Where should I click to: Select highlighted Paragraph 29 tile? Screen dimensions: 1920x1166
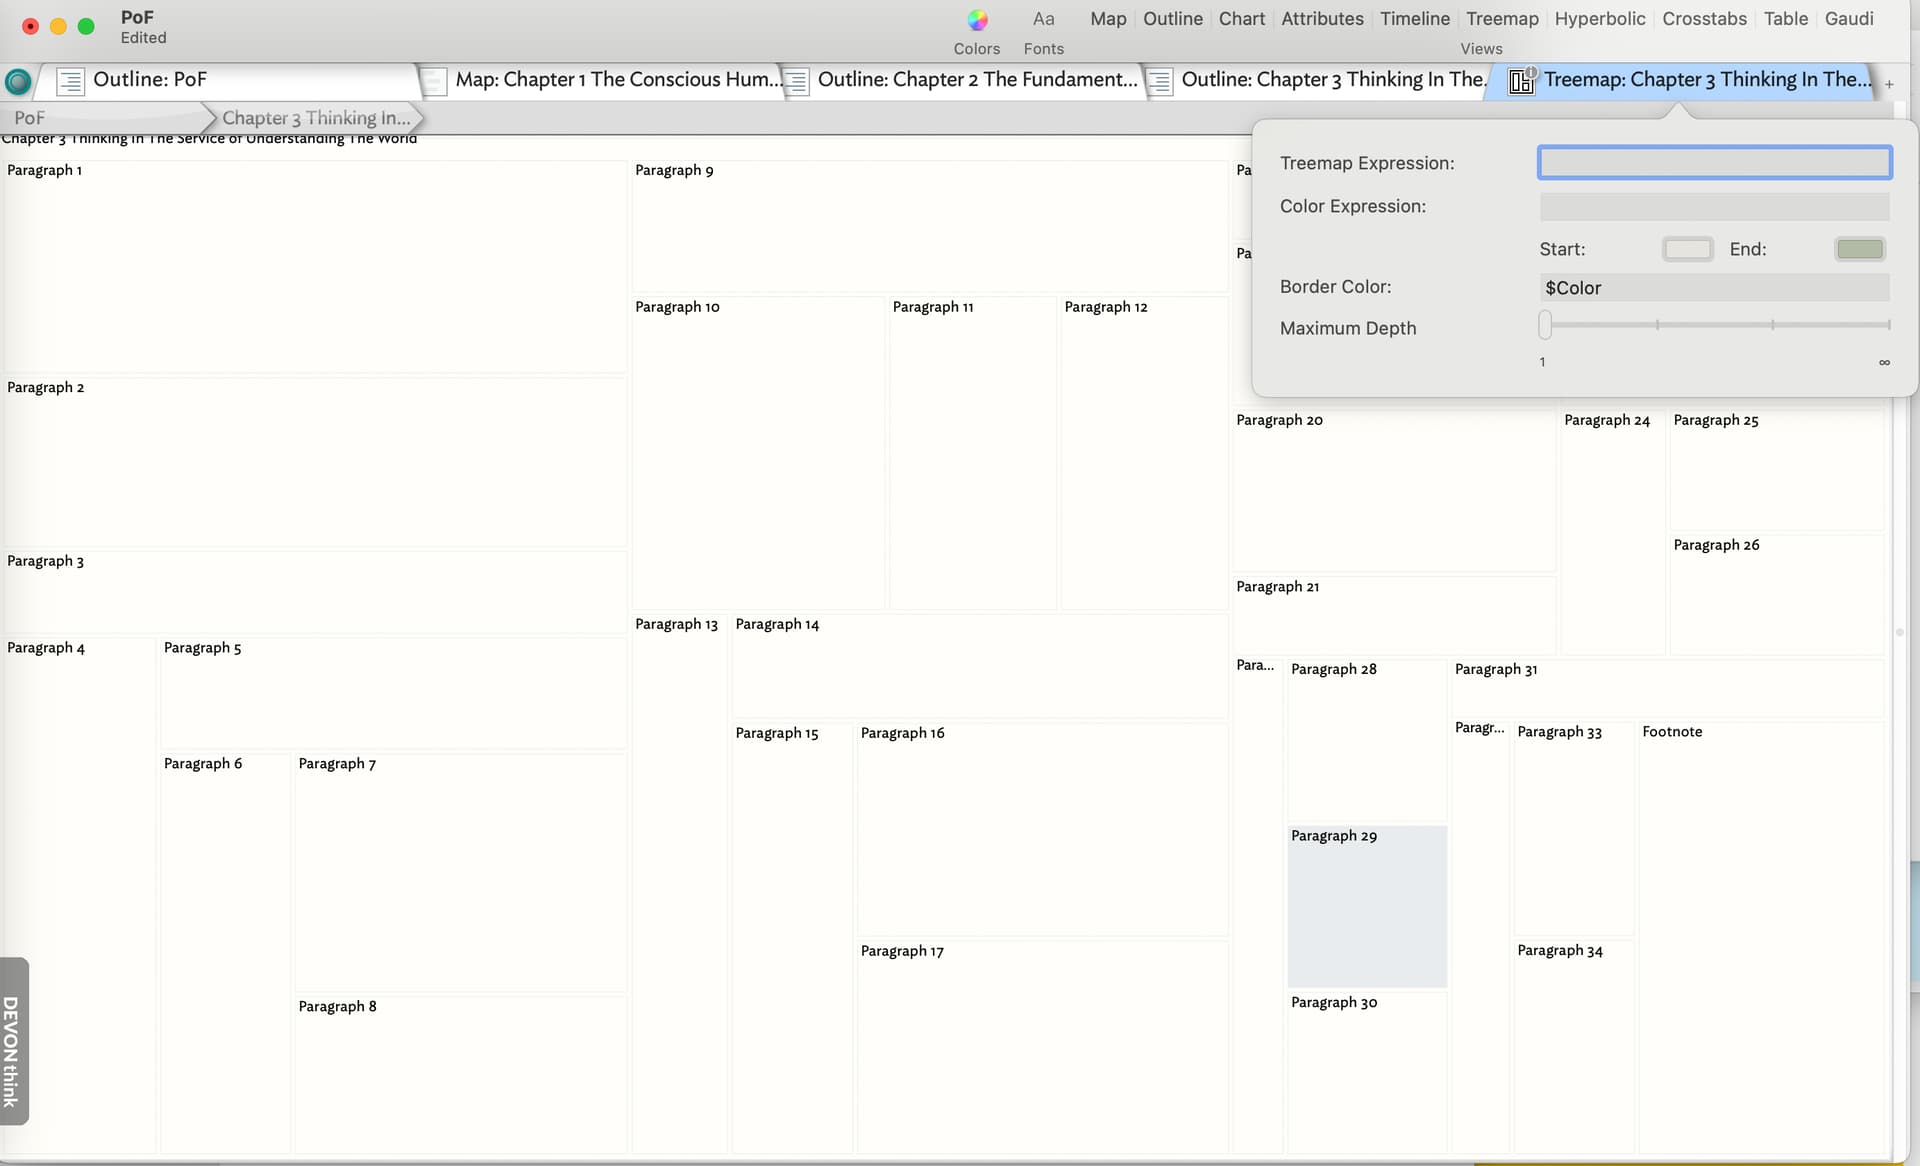click(x=1367, y=907)
